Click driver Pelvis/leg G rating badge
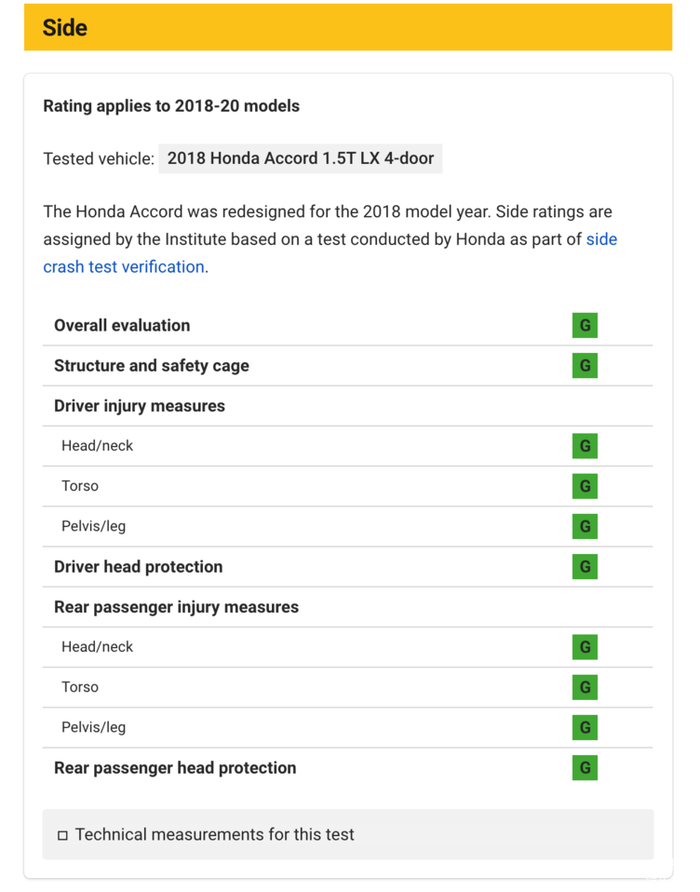Image resolution: width=700 pixels, height=892 pixels. (585, 526)
